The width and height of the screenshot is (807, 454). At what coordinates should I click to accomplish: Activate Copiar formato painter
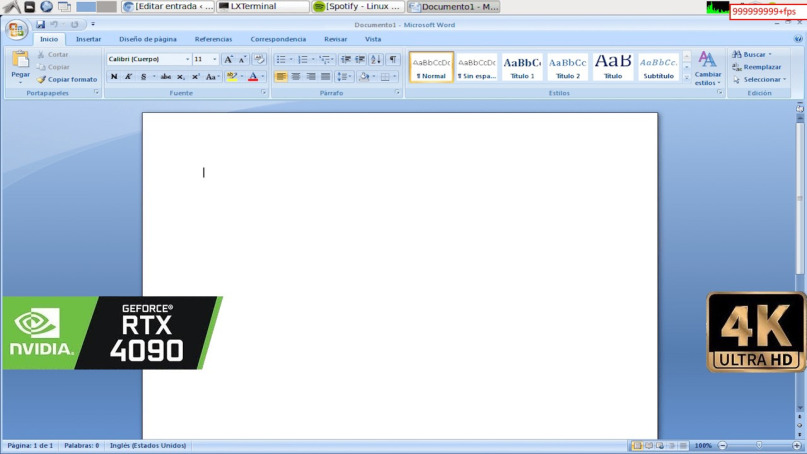click(x=67, y=79)
